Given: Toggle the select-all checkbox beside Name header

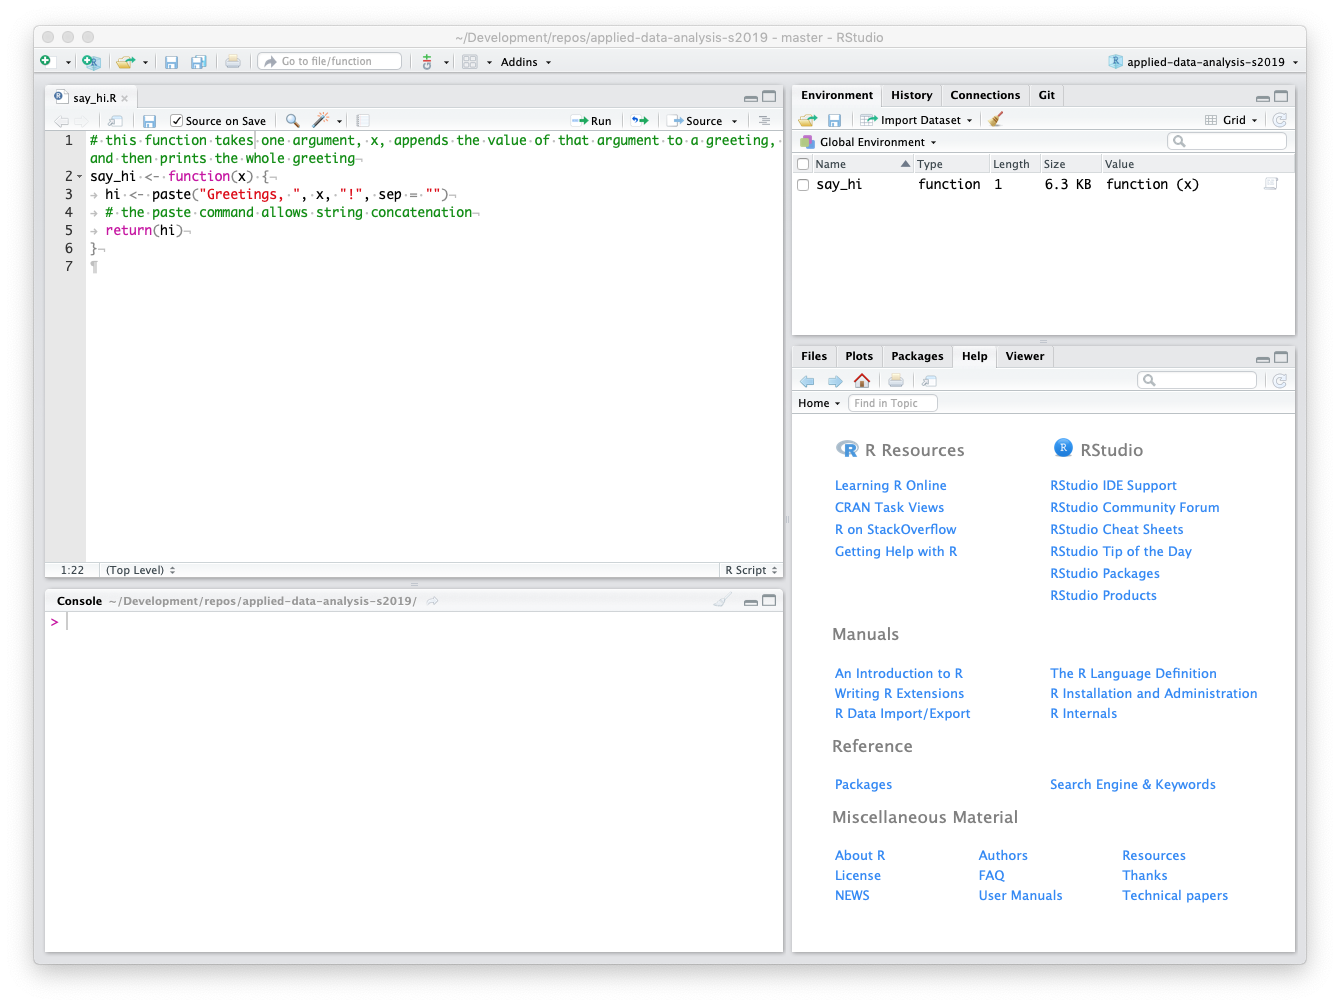Looking at the screenshot, I should [803, 164].
